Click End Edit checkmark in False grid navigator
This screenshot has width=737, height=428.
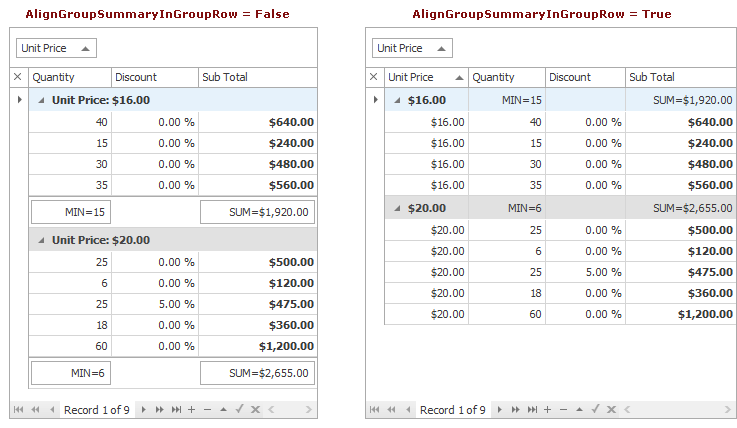tap(239, 409)
